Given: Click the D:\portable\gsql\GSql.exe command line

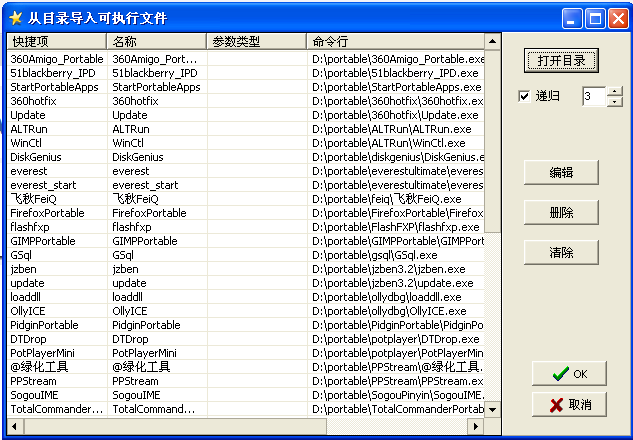Looking at the screenshot, I should (x=375, y=255).
